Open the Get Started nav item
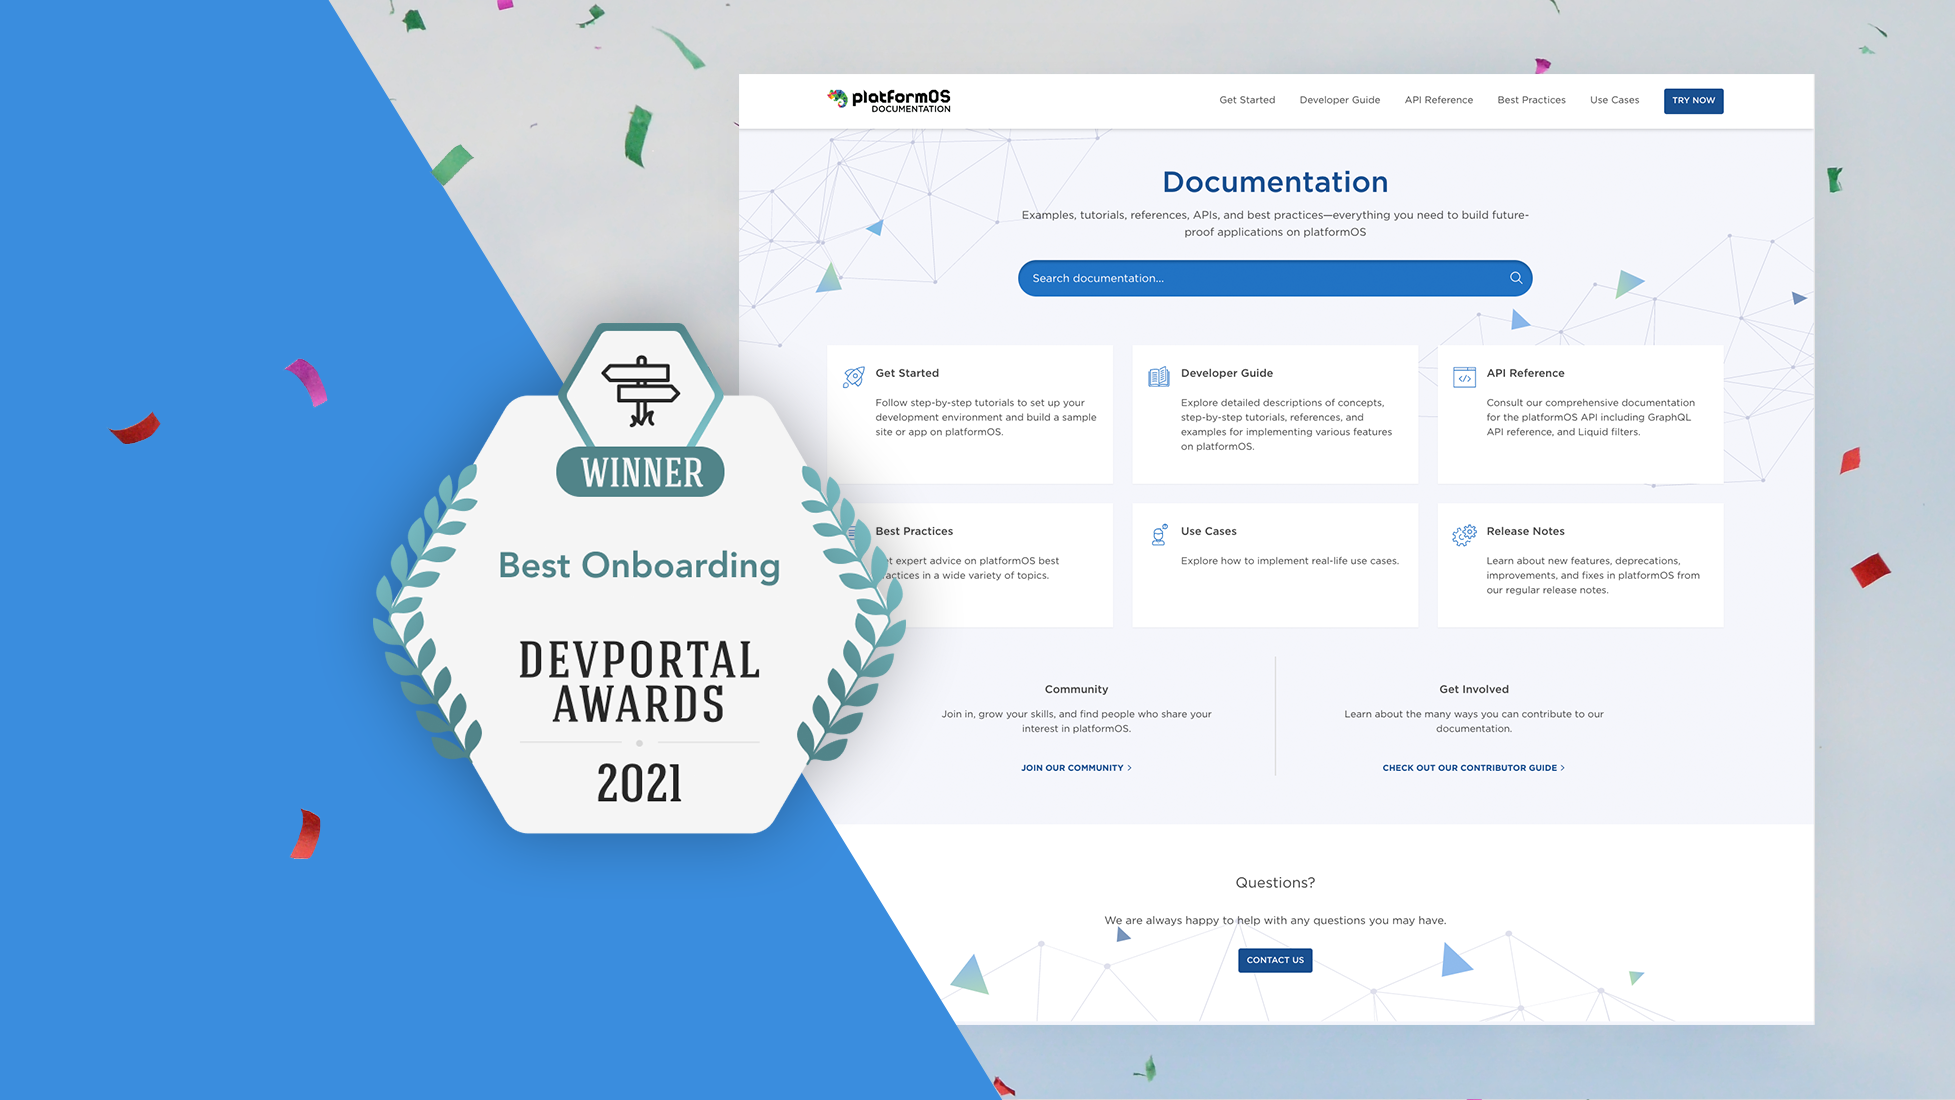Viewport: 1955px width, 1100px height. pyautogui.click(x=1247, y=100)
